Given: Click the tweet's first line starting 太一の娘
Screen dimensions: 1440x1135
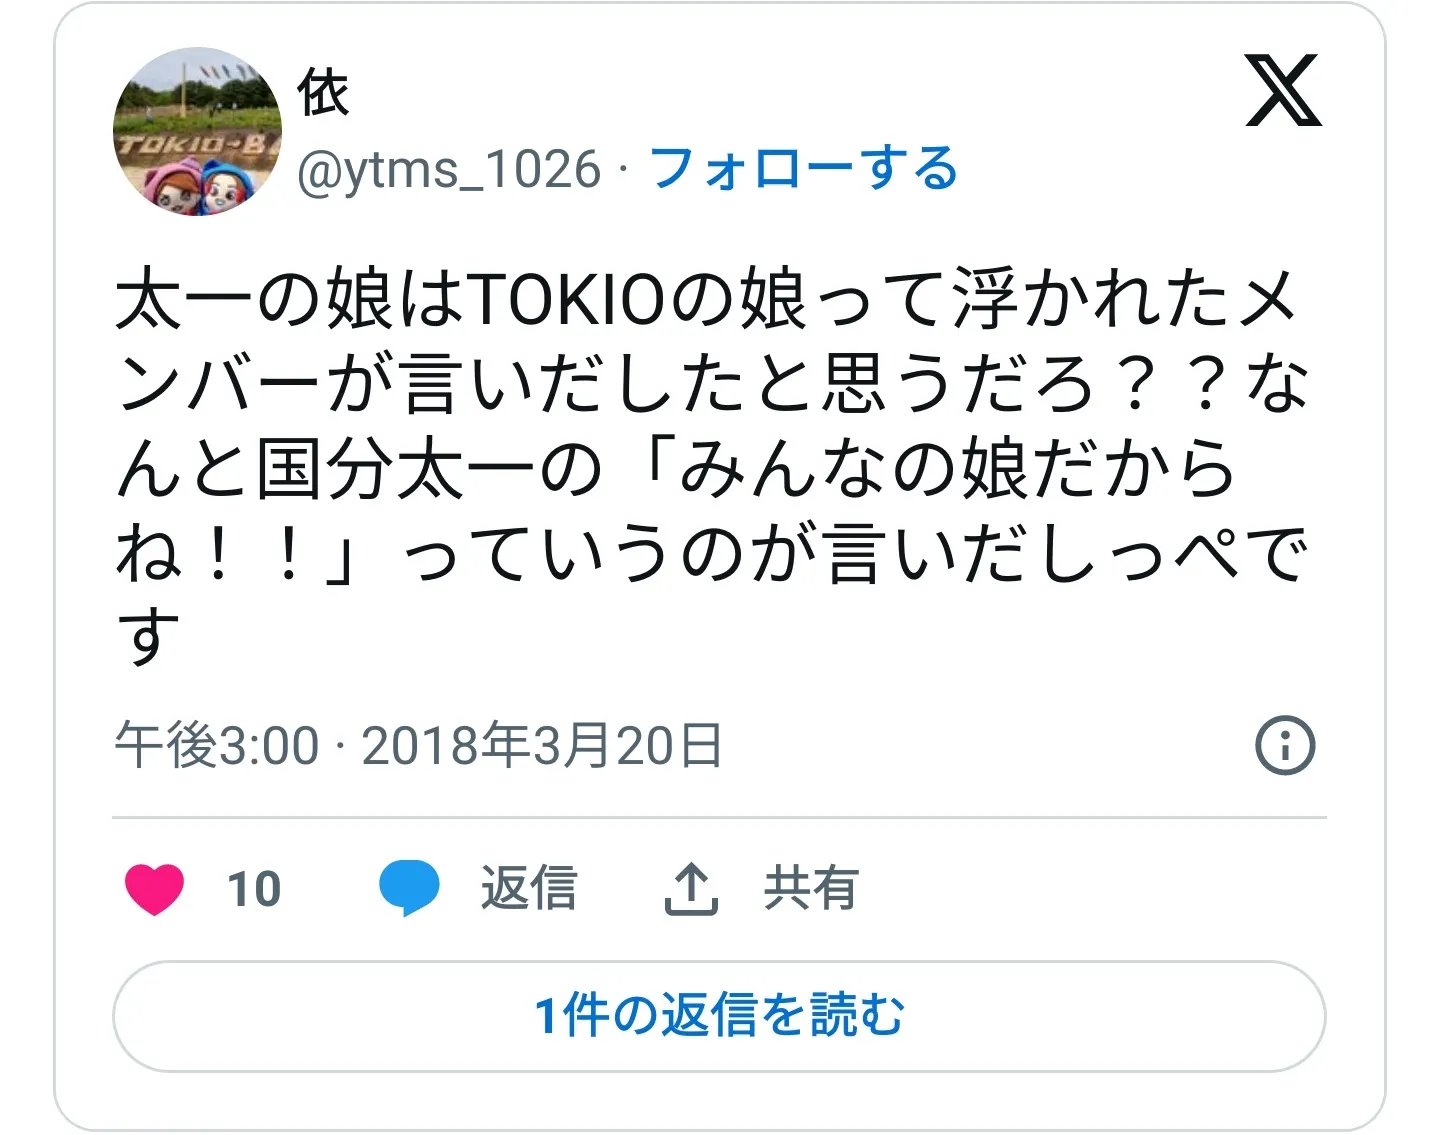Looking at the screenshot, I should pos(706,300).
